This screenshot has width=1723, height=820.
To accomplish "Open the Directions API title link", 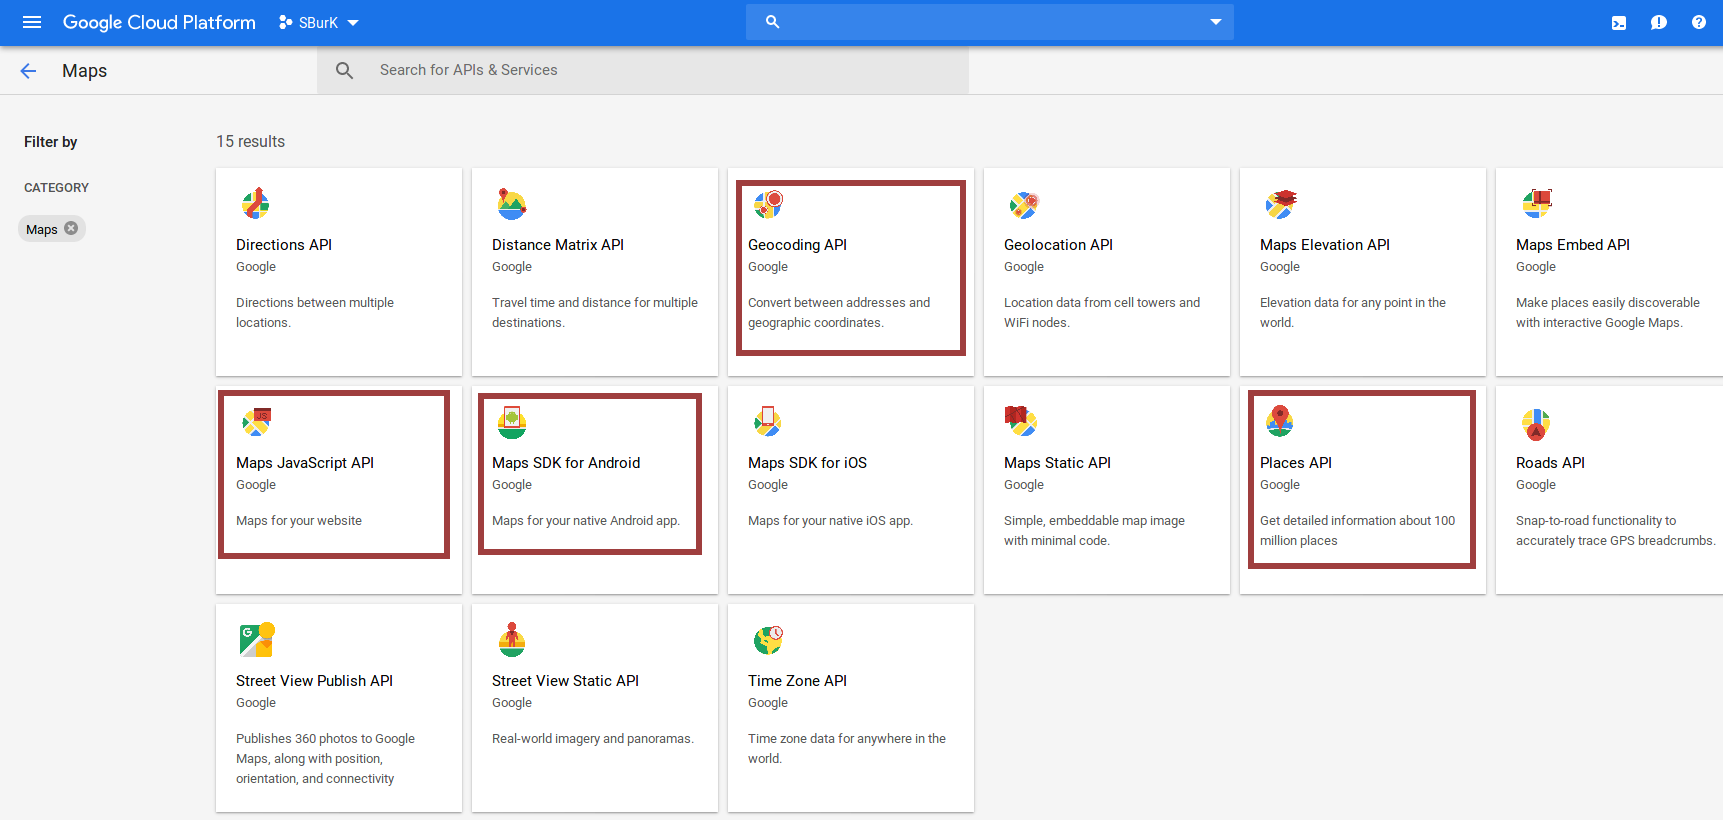I will click(284, 245).
